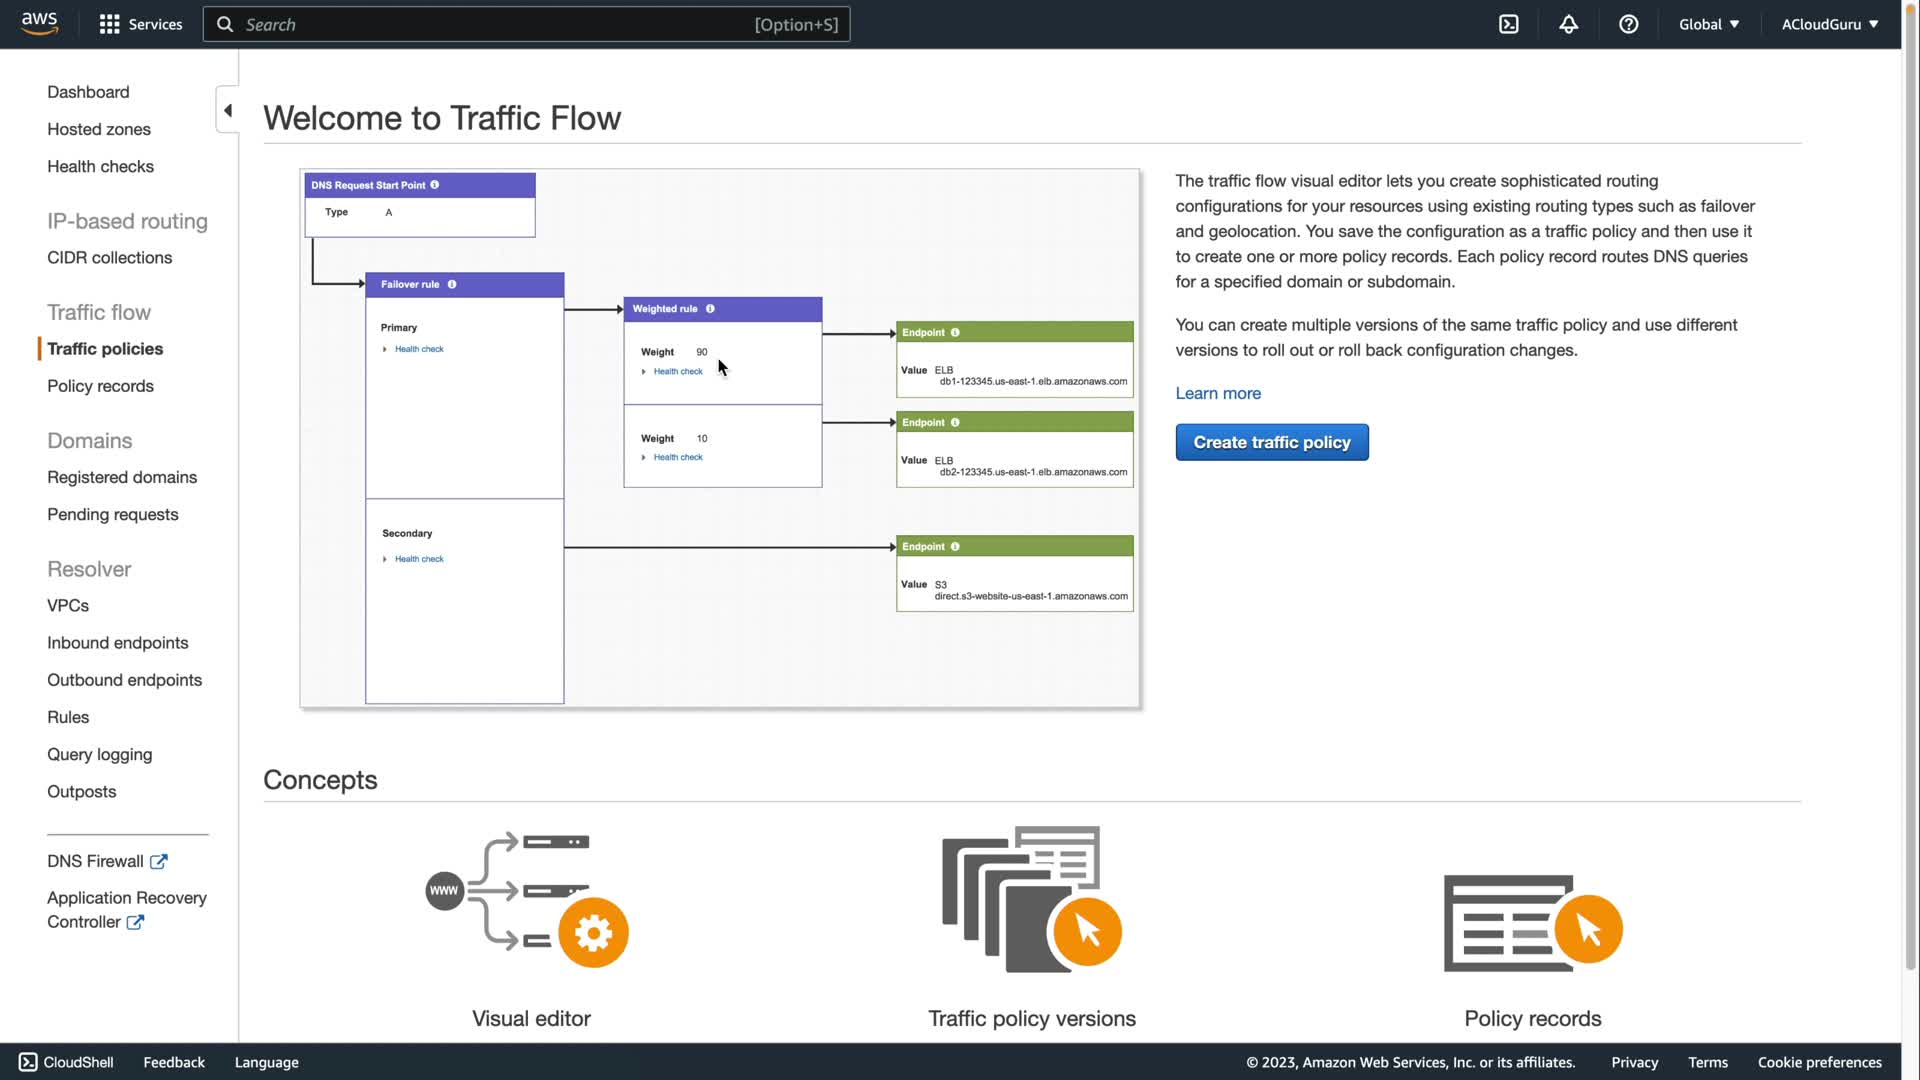Click the AWS logo home icon
The width and height of the screenshot is (1920, 1080).
tap(39, 23)
